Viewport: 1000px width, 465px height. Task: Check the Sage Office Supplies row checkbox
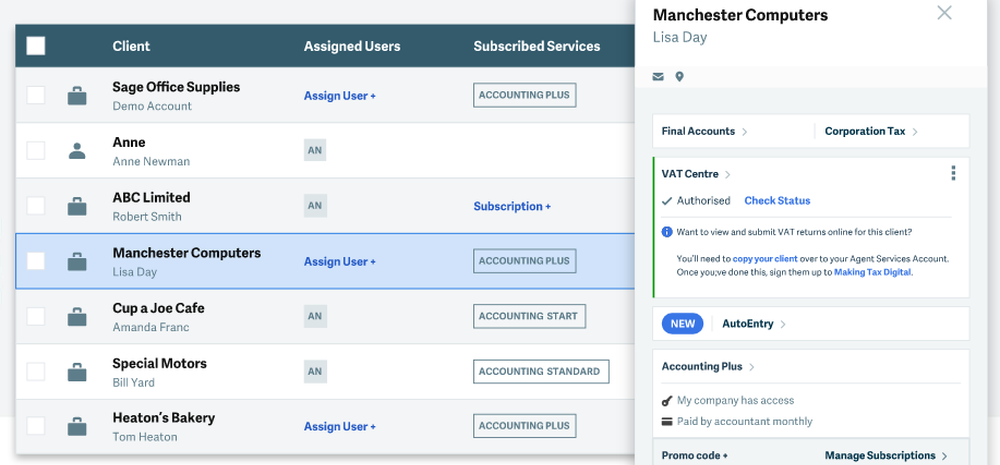coord(36,96)
